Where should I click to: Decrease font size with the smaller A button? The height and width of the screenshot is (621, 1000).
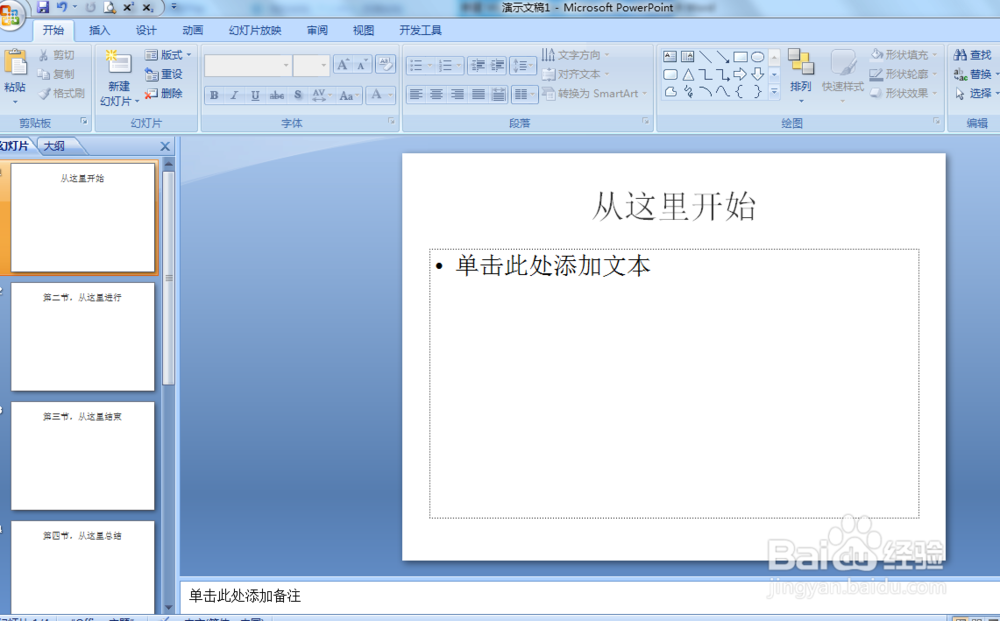362,64
